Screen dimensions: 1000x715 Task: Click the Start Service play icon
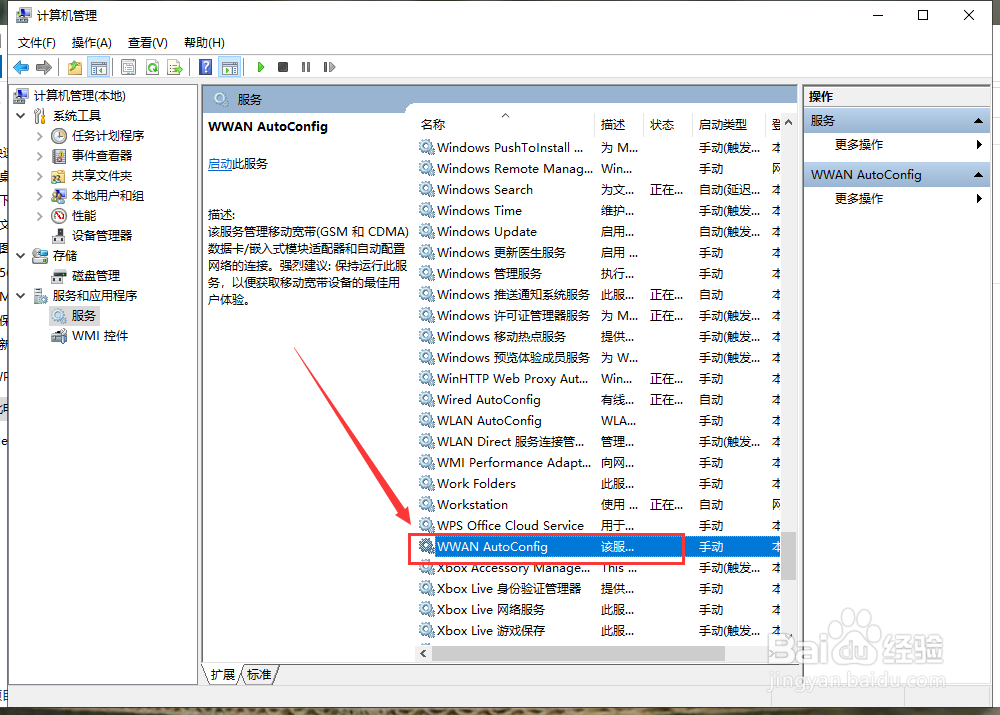(260, 67)
